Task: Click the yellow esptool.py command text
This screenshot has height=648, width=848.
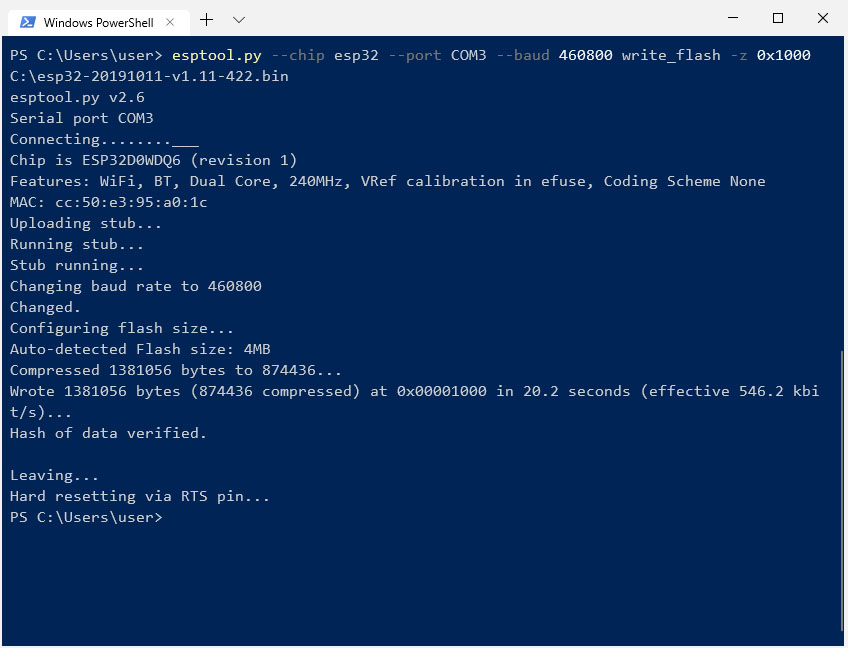Action: pos(216,55)
